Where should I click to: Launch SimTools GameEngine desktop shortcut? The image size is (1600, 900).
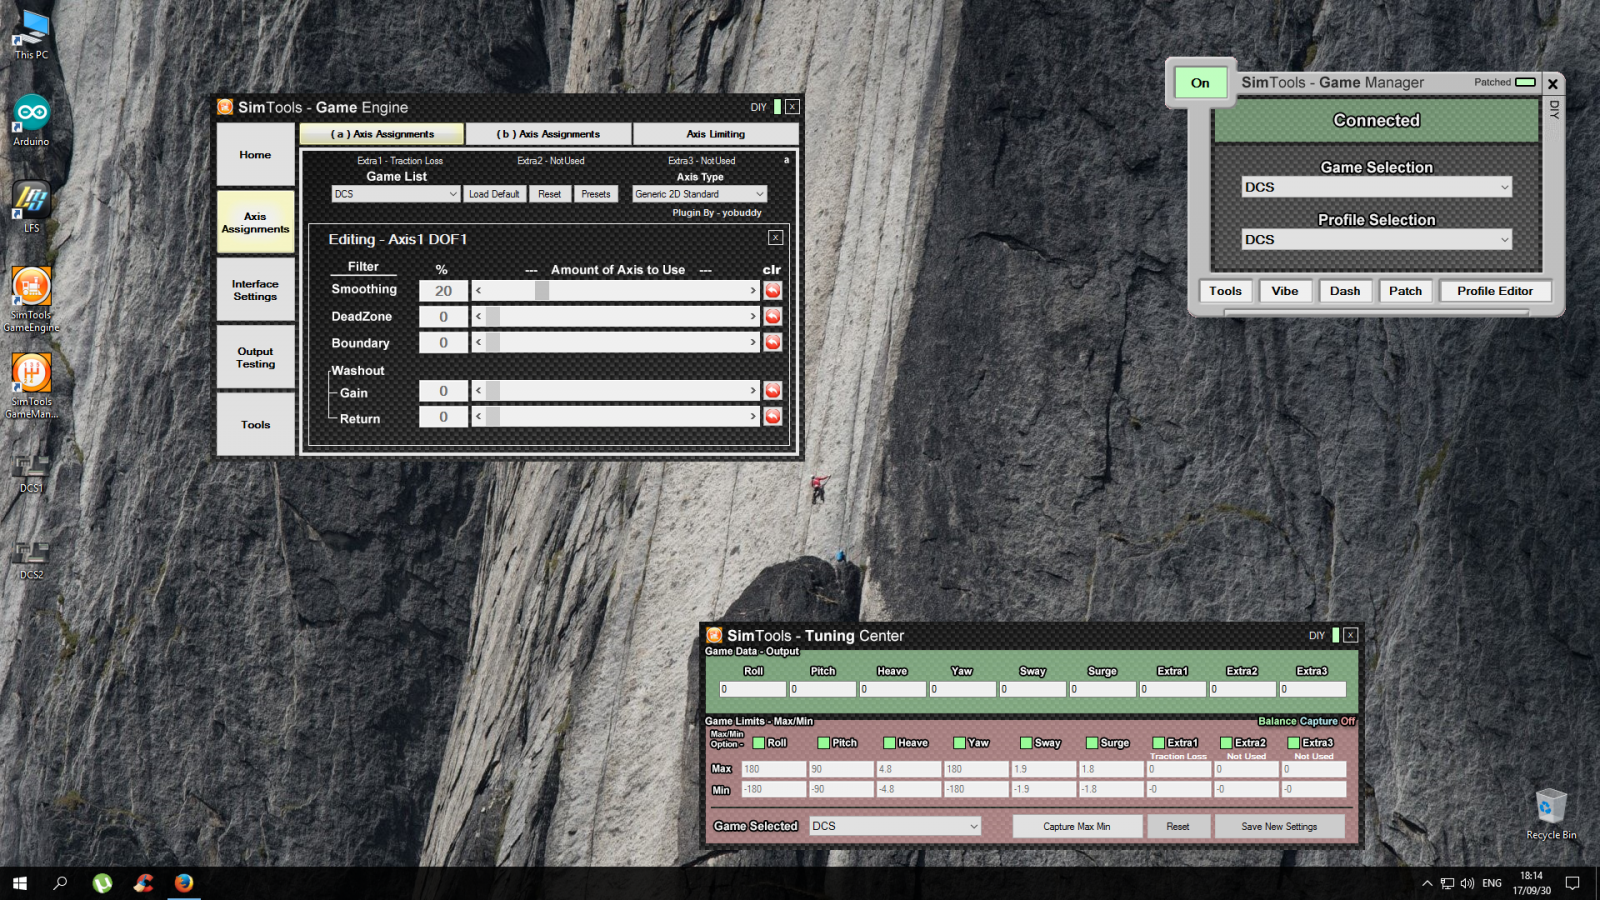pyautogui.click(x=31, y=299)
